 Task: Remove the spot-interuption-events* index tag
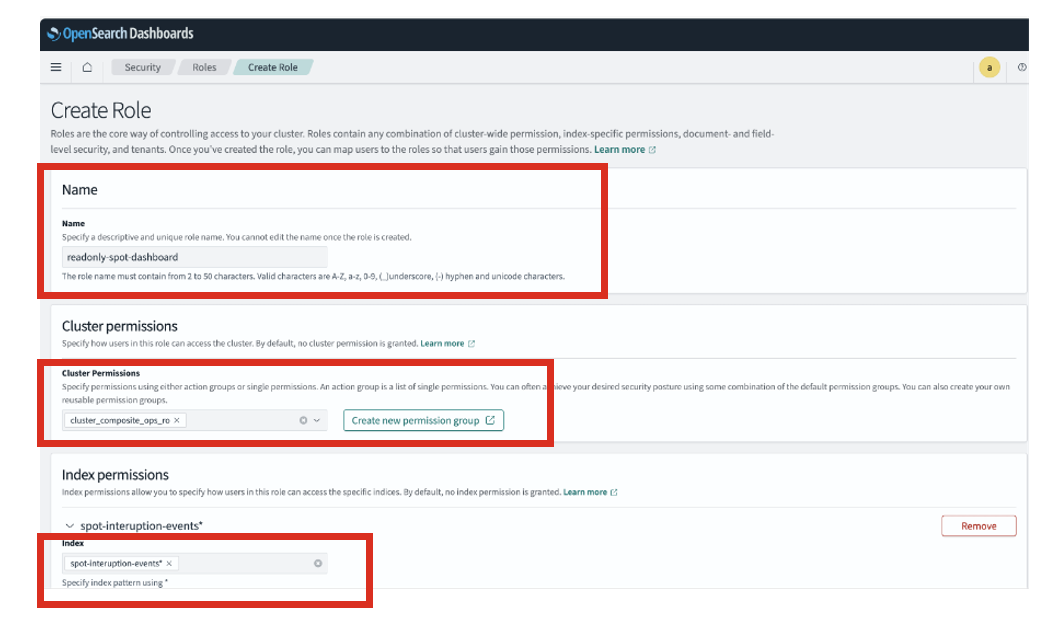(x=169, y=564)
